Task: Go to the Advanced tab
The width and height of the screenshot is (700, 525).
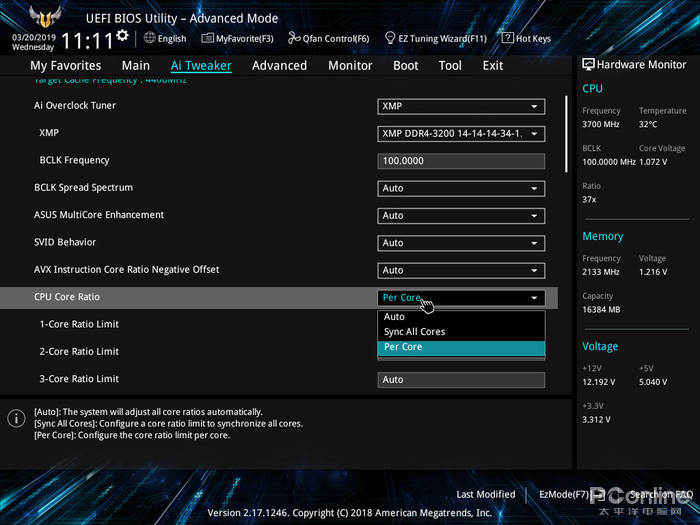Action: click(x=279, y=66)
